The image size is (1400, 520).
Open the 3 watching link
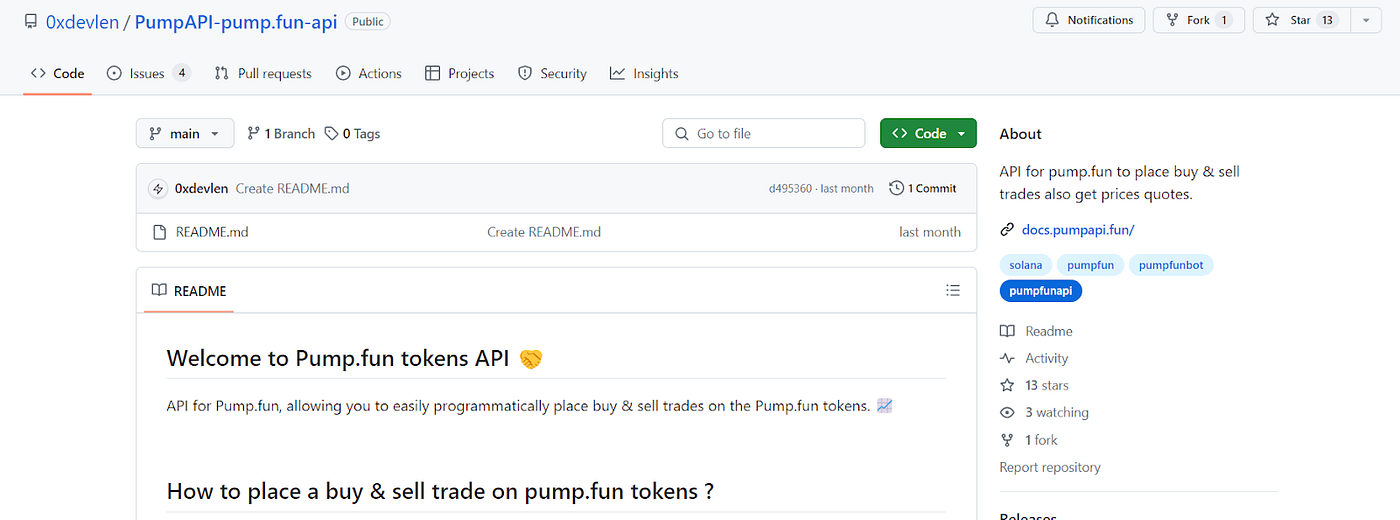tap(1057, 412)
